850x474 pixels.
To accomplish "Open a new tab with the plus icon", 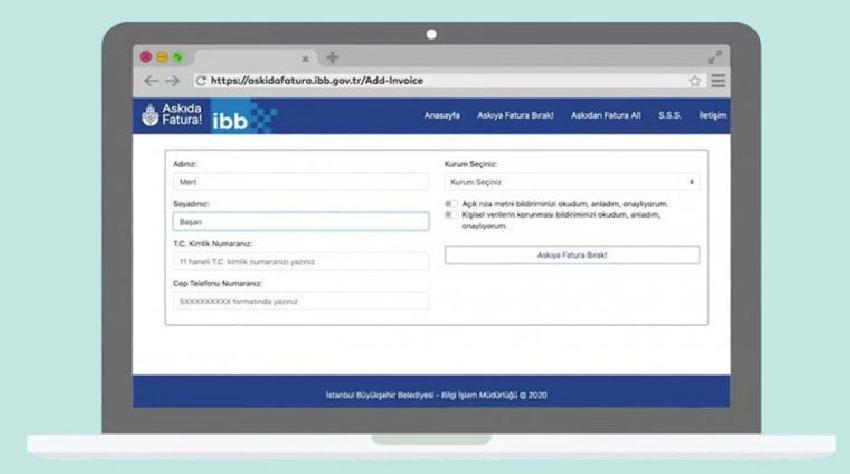I will pyautogui.click(x=332, y=58).
